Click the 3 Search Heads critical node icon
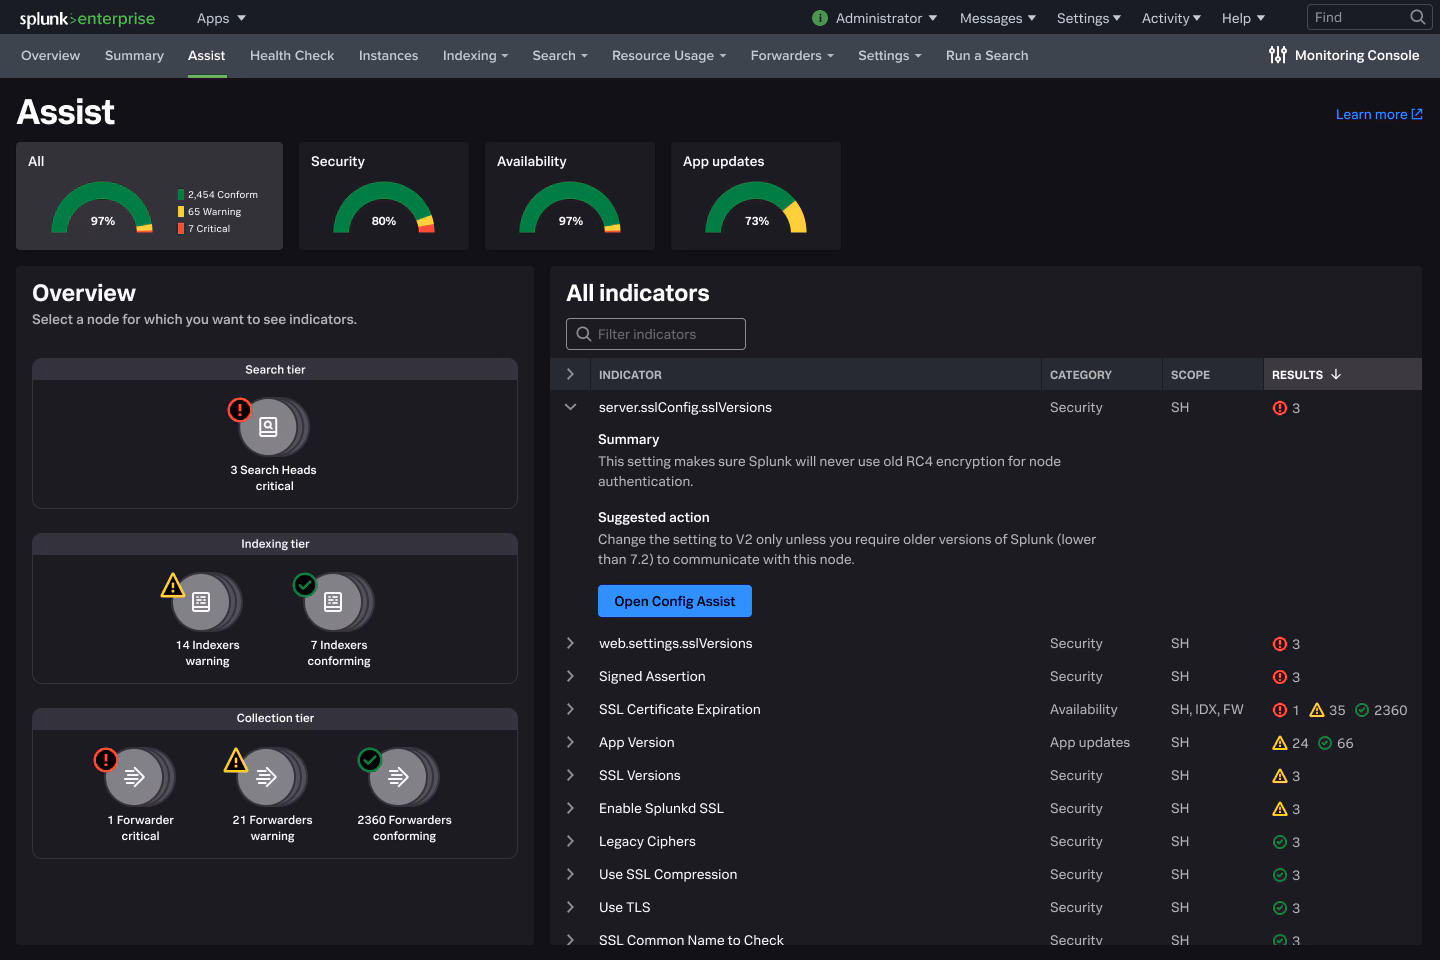This screenshot has height=960, width=1440. pos(268,427)
